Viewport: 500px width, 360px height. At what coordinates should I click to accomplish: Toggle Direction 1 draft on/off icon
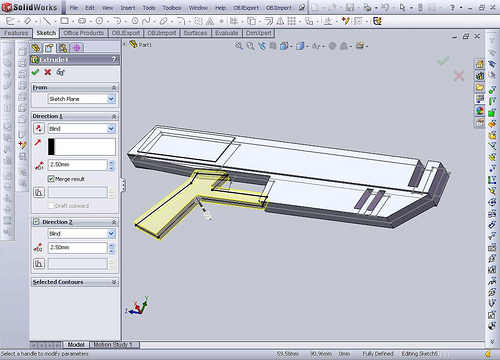pos(39,192)
